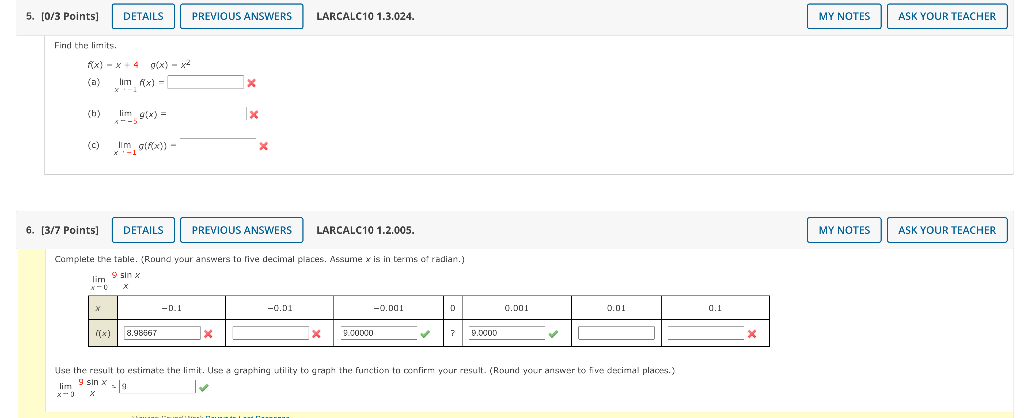
Task: Click the f(x) input under x = 0.1
Action: click(x=706, y=333)
